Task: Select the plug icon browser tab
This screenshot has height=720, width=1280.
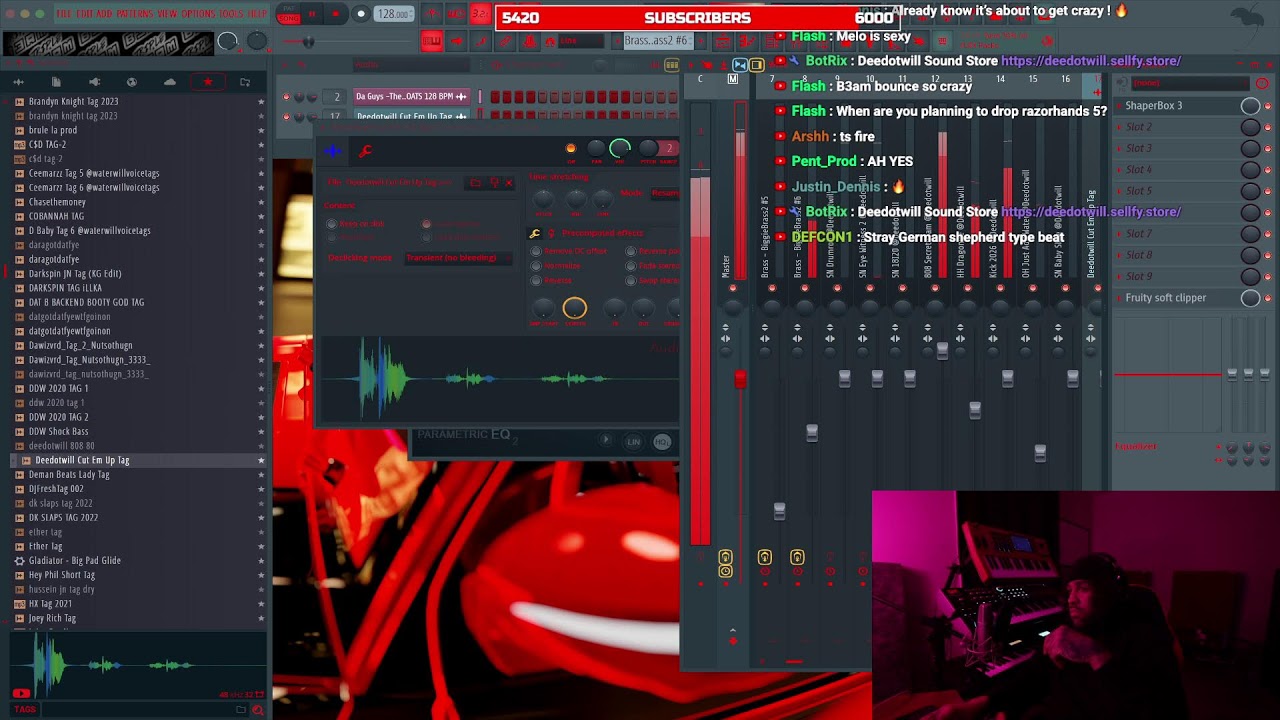Action: tap(94, 82)
